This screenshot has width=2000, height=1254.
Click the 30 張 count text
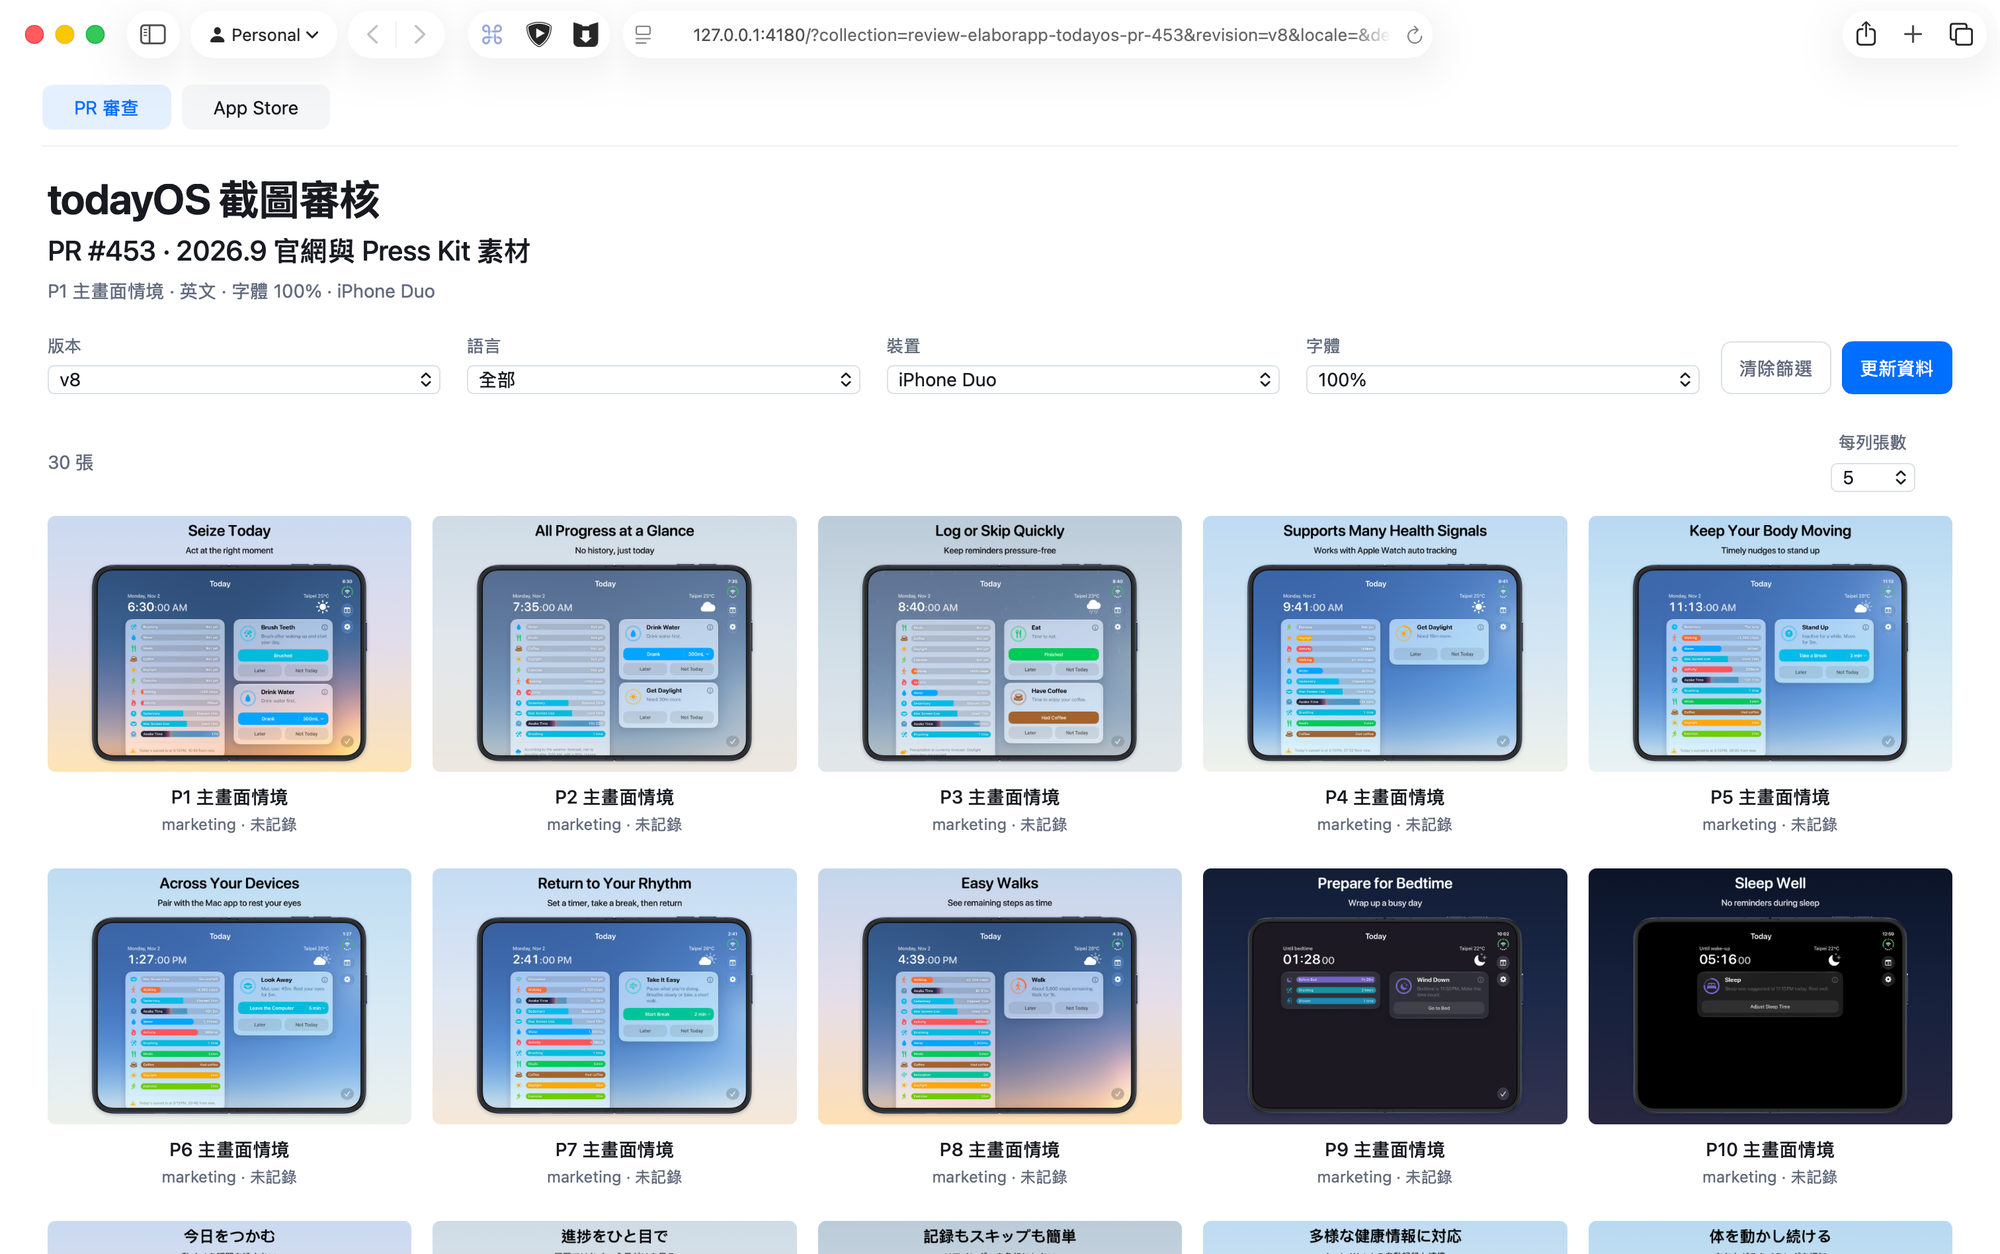pyautogui.click(x=71, y=462)
